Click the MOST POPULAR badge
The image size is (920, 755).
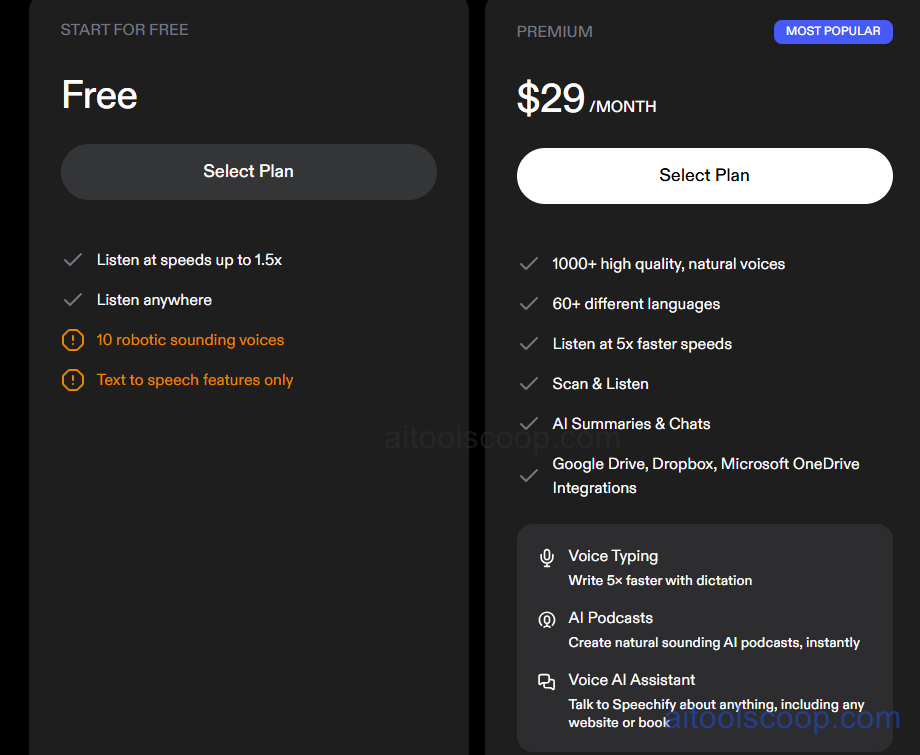(833, 31)
